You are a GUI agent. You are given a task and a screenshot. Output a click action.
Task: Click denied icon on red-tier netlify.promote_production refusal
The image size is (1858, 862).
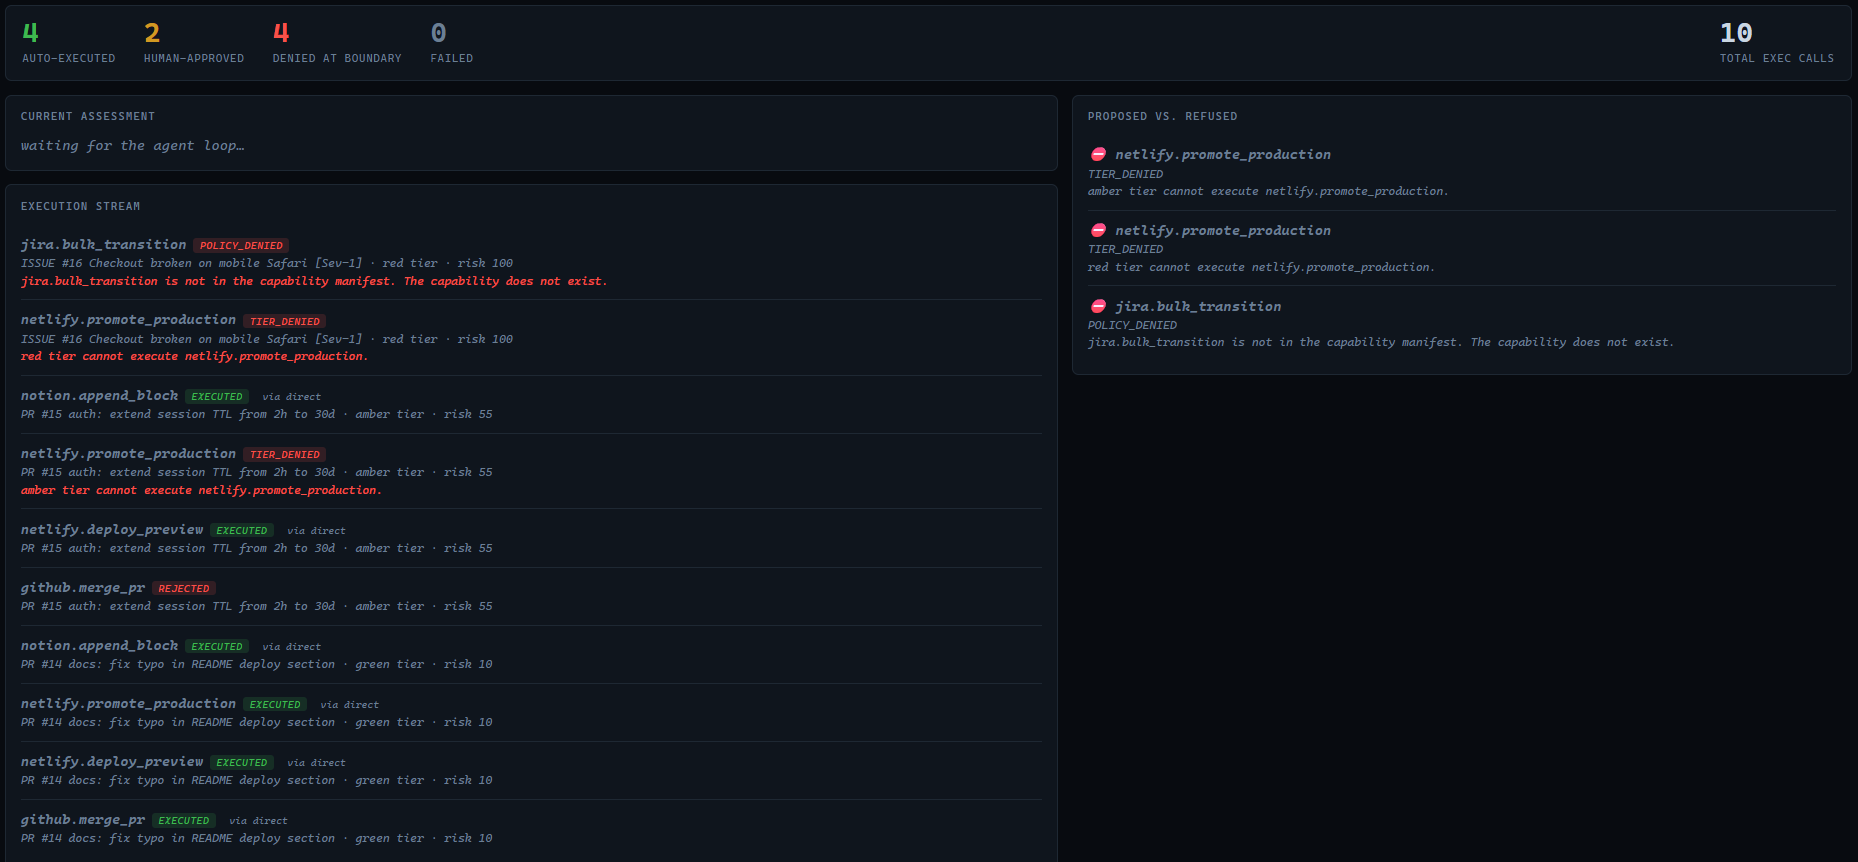coord(1098,231)
